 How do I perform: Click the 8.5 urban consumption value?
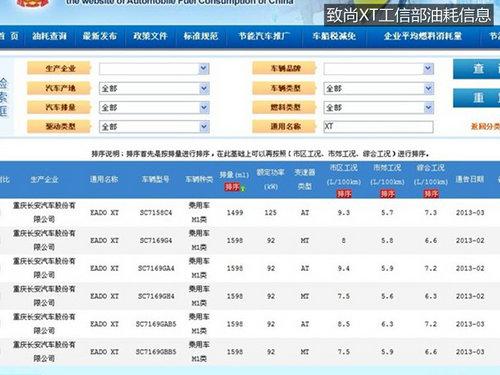pos(343,324)
